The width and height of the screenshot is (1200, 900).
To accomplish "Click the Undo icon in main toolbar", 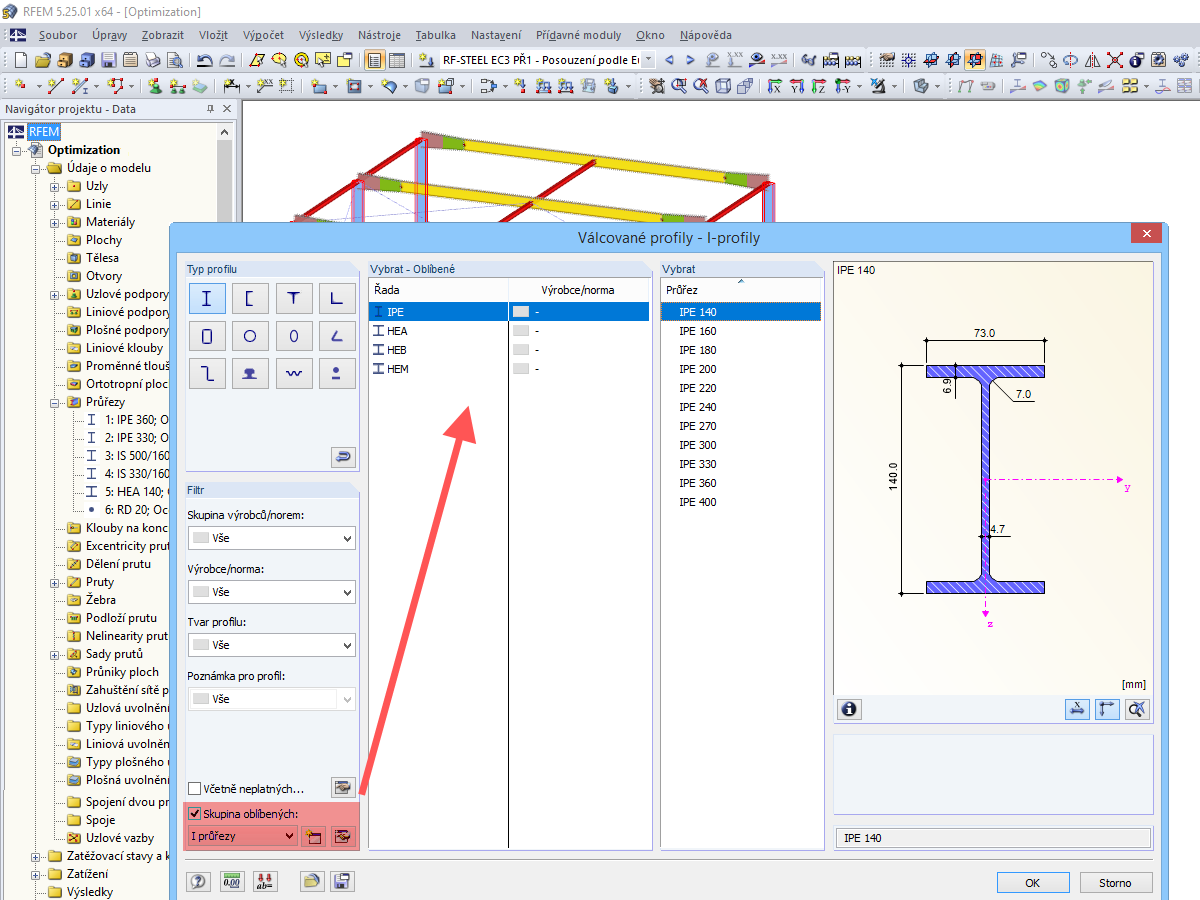I will (x=204, y=60).
